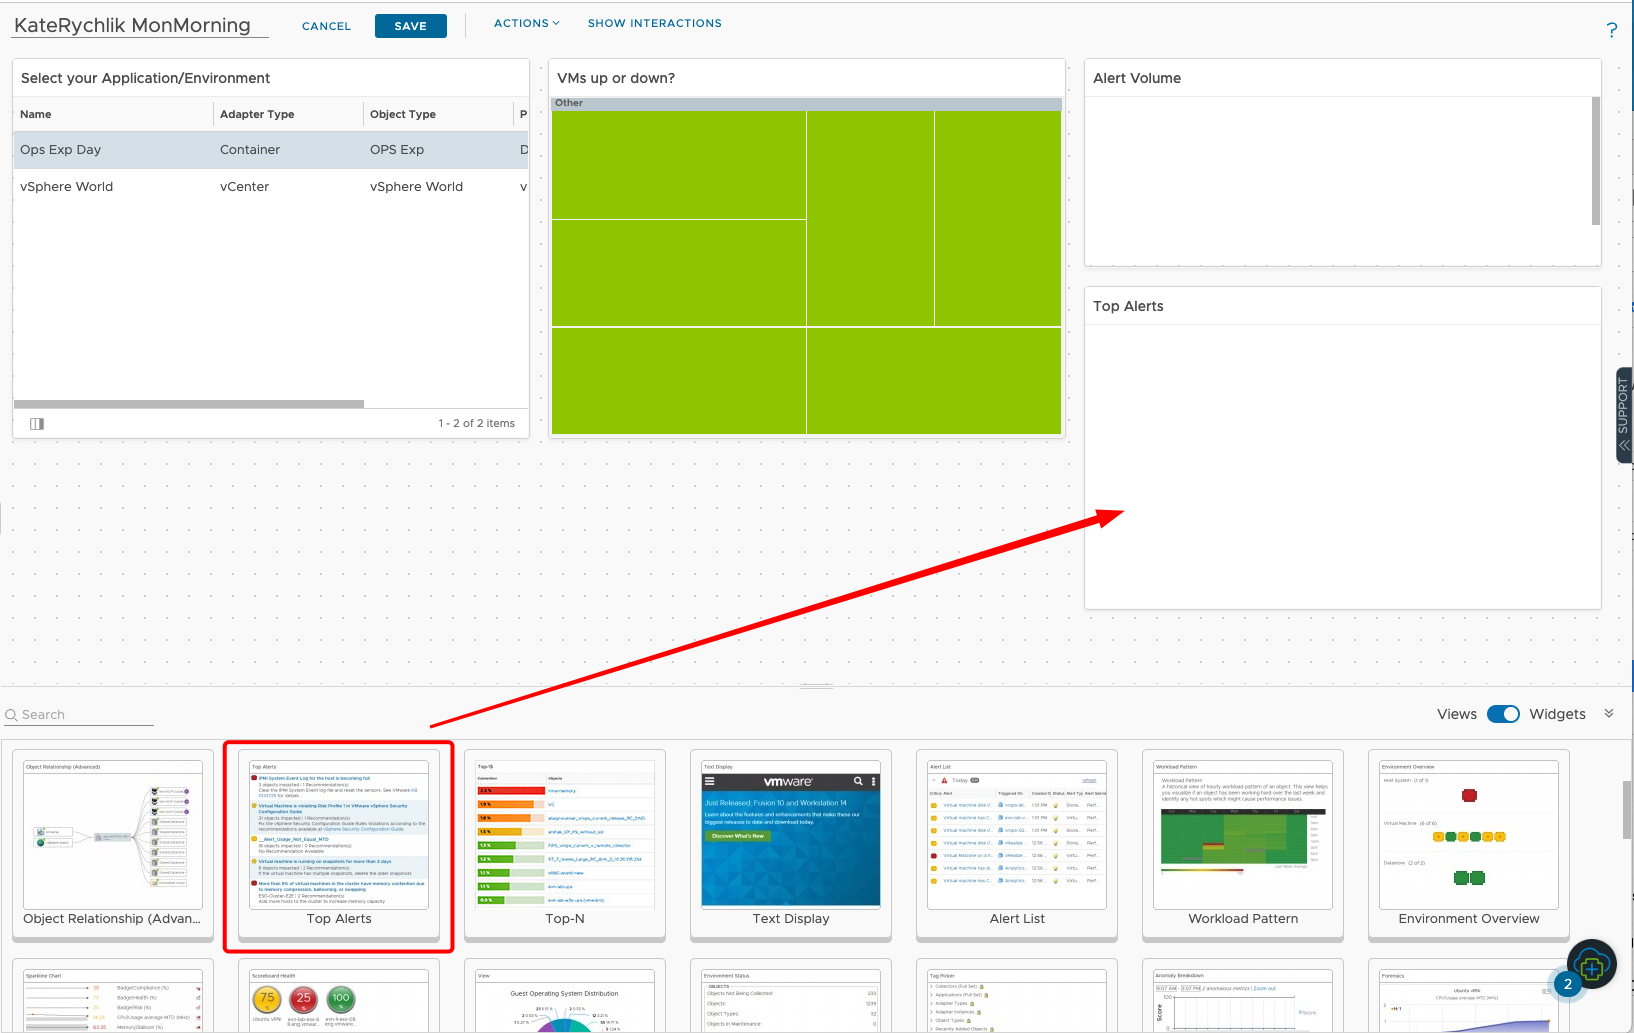Viewport: 1634px width, 1033px height.
Task: Open the column selector in the application list
Action: (x=37, y=423)
